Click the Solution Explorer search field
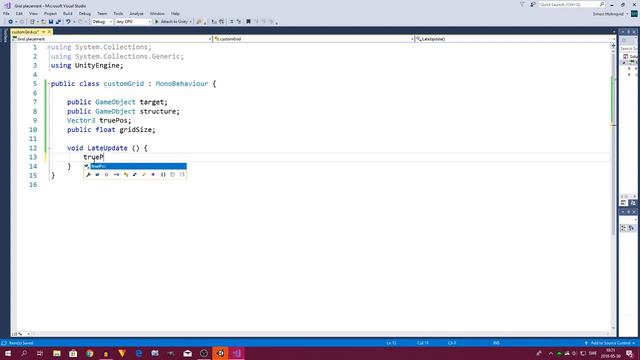The width and height of the screenshot is (640, 360). [629, 49]
